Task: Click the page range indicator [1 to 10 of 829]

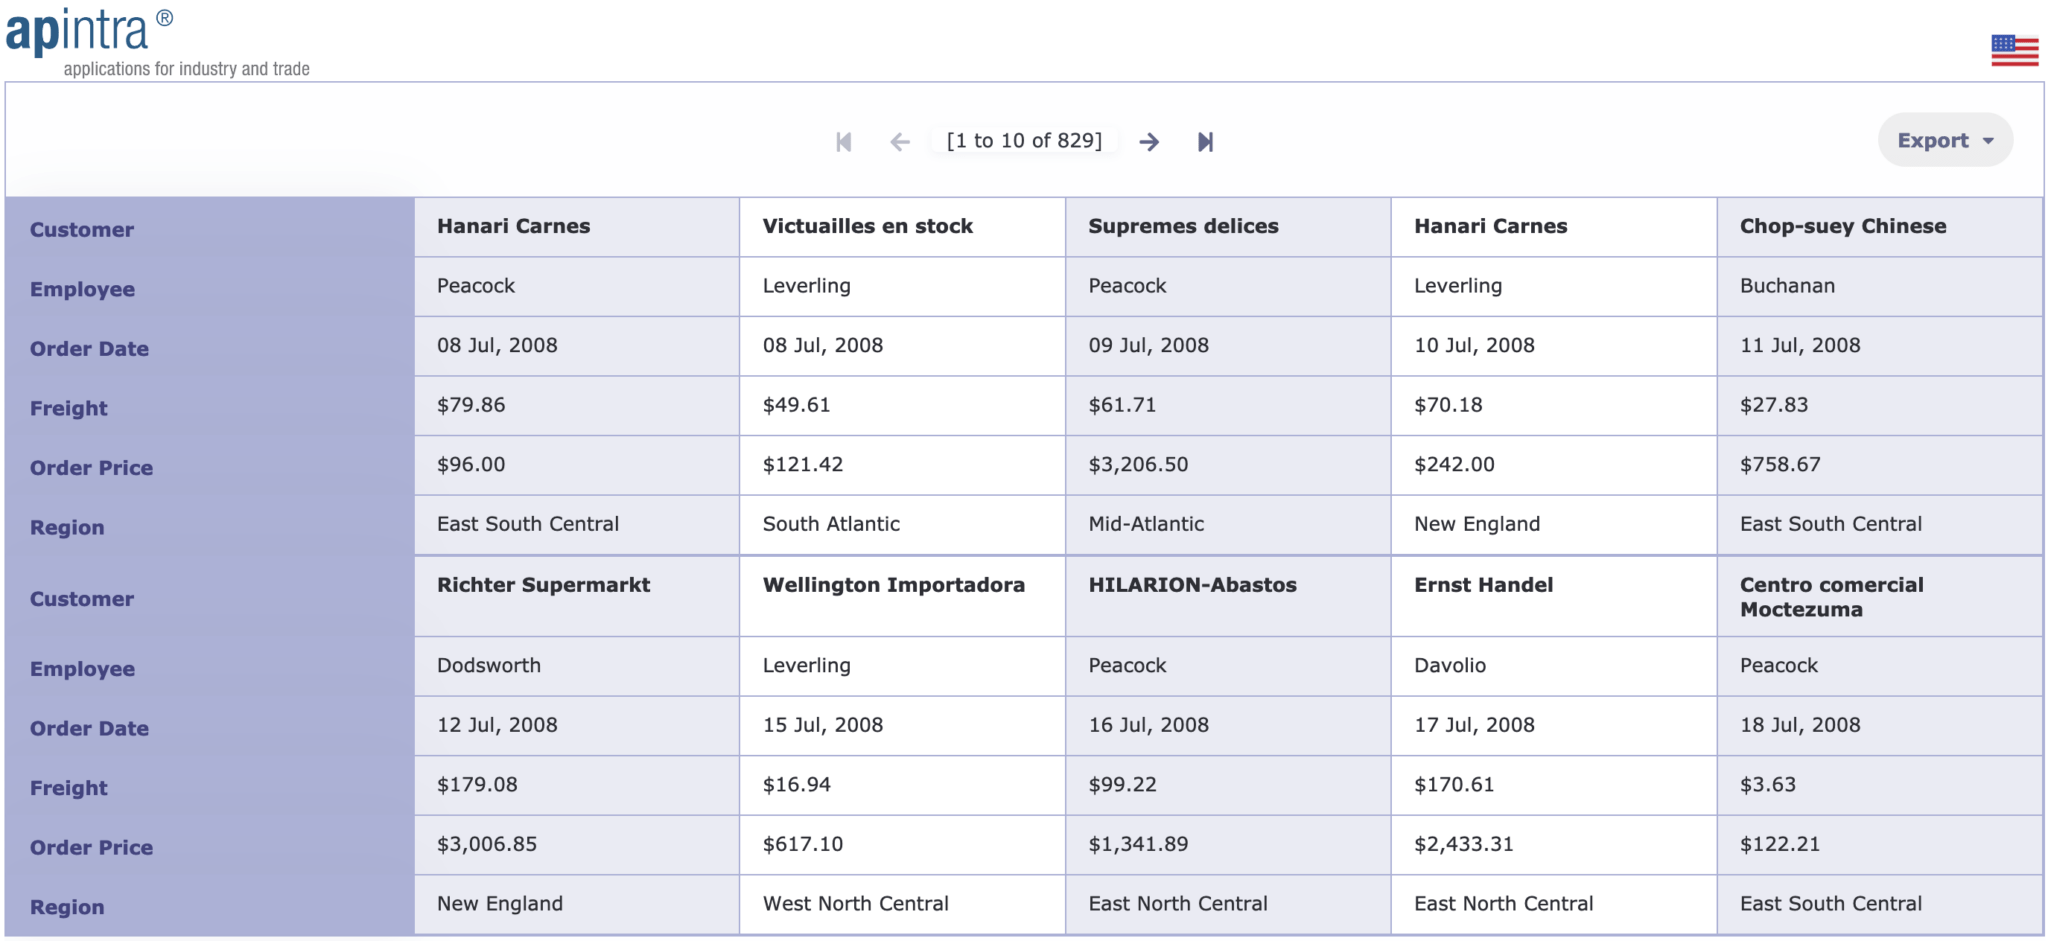Action: pos(1024,141)
